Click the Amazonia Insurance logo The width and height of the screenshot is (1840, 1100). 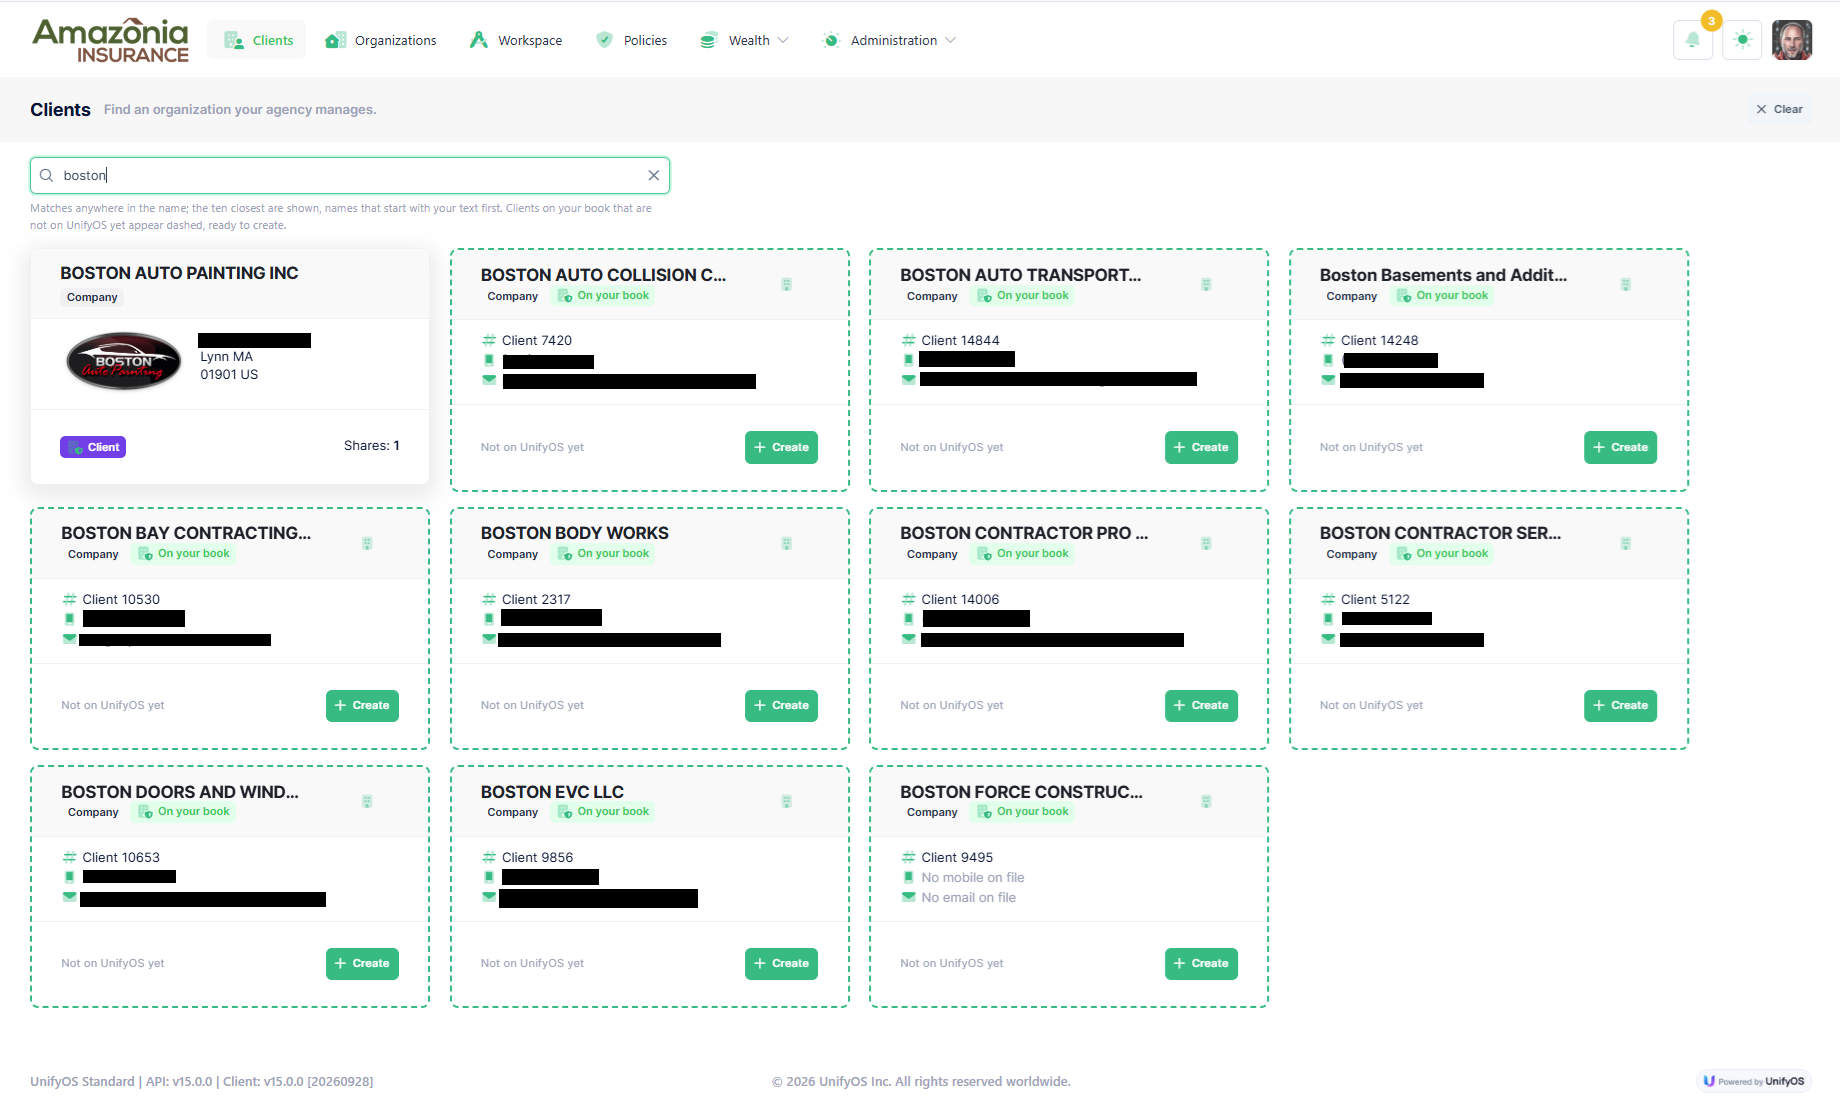pos(110,40)
